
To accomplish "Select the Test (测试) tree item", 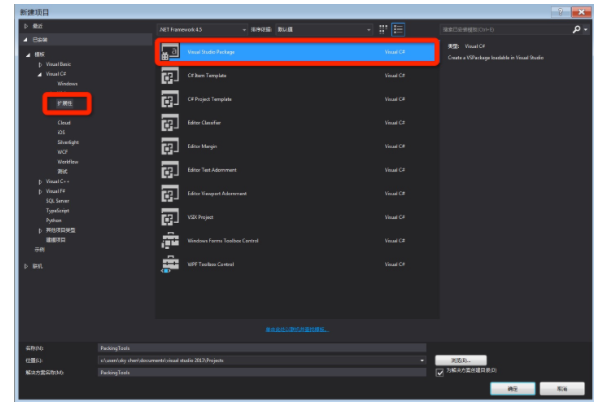I will (x=62, y=171).
